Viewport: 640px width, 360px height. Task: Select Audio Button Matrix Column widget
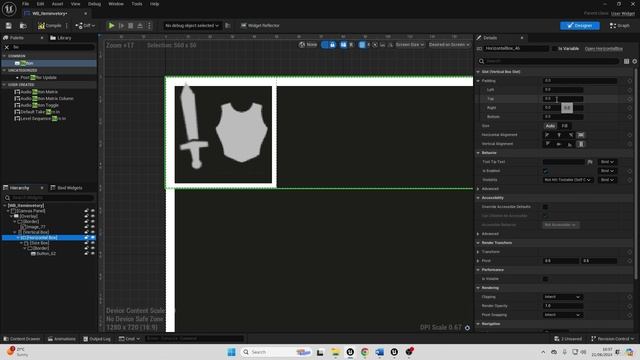point(44,98)
